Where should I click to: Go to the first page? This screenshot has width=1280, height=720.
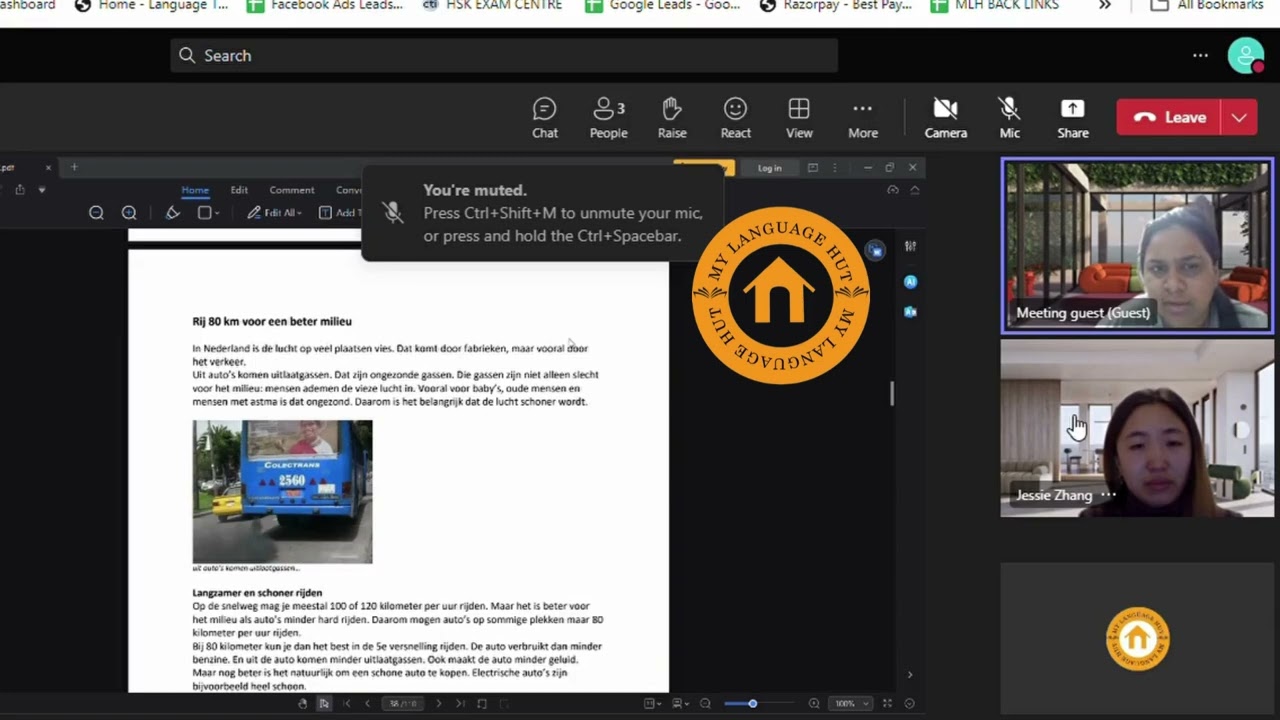346,704
